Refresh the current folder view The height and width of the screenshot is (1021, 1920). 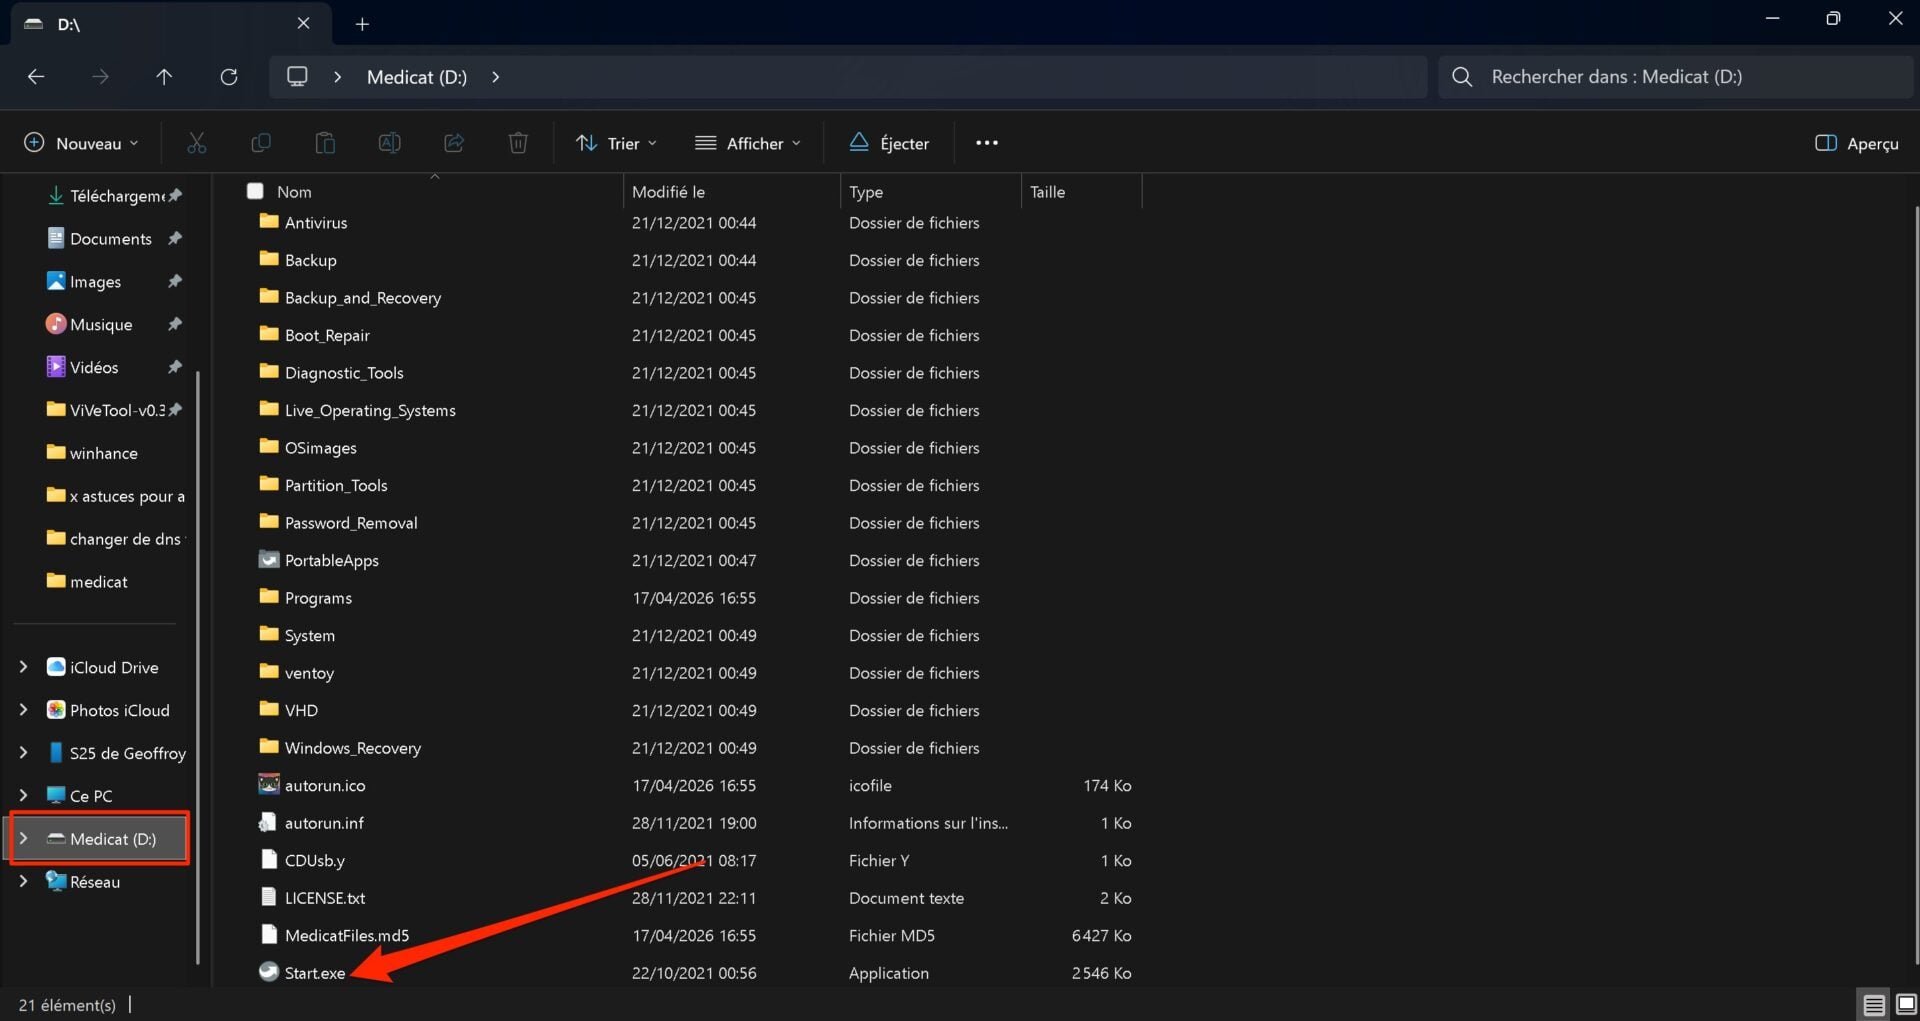pos(229,77)
